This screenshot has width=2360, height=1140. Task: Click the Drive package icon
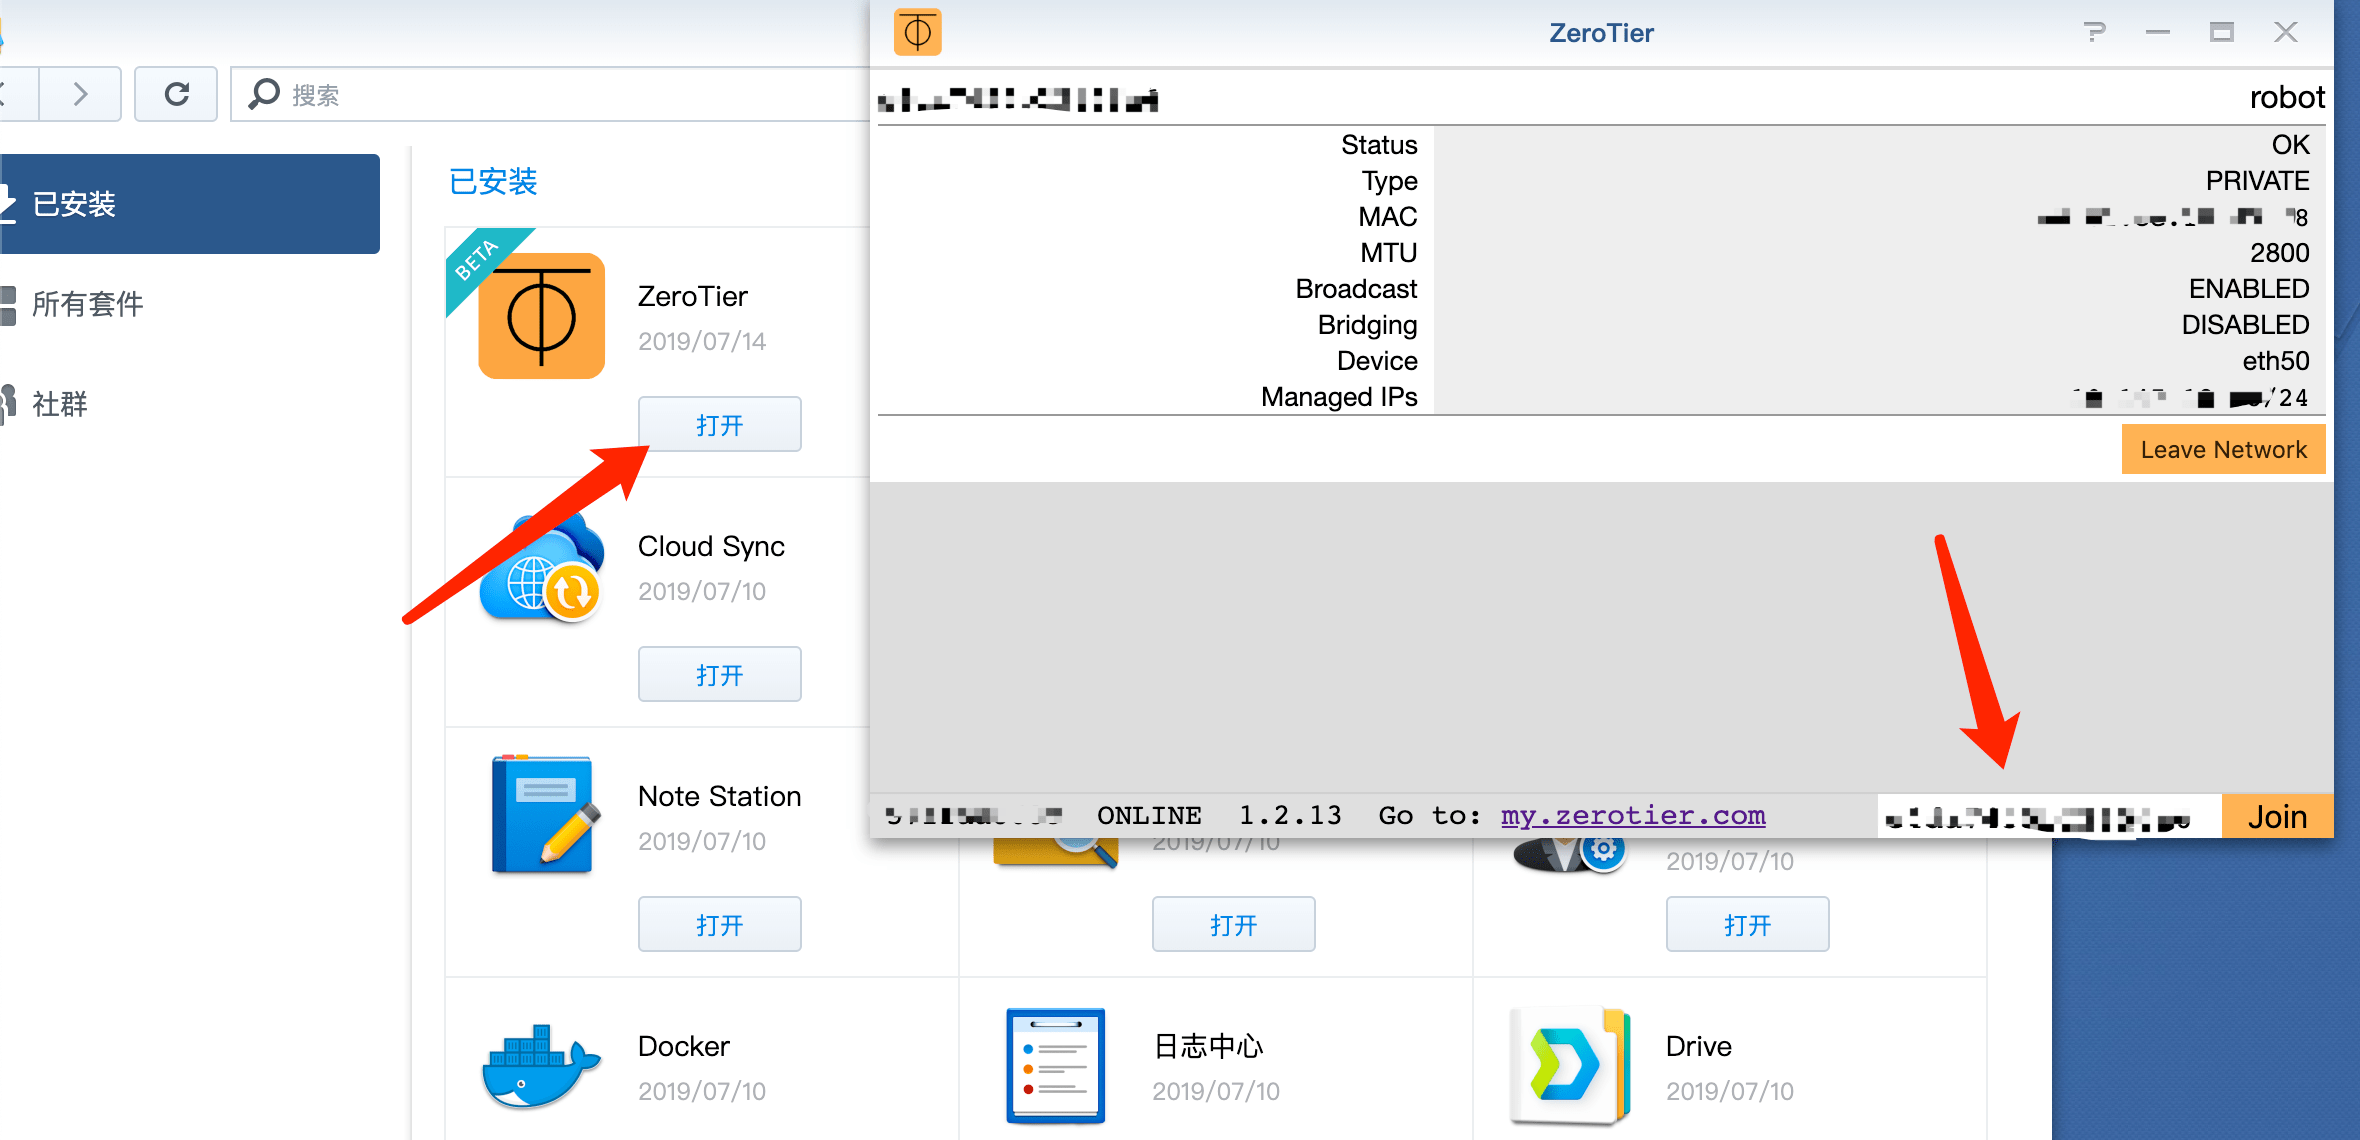click(x=1569, y=1065)
